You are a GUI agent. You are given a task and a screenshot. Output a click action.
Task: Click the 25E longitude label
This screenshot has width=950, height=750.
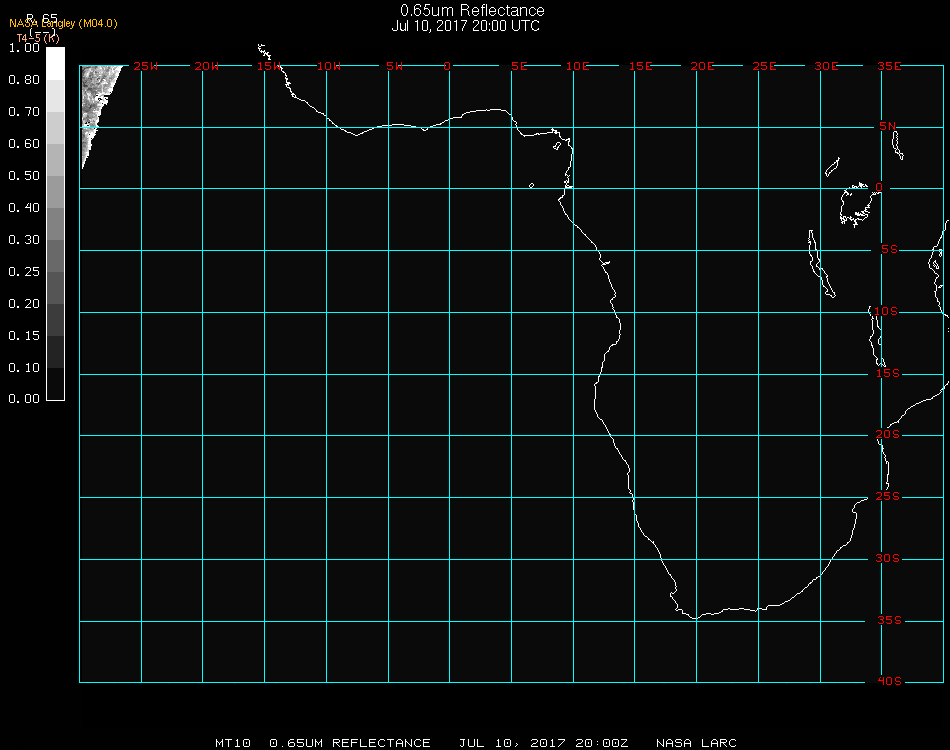point(764,66)
